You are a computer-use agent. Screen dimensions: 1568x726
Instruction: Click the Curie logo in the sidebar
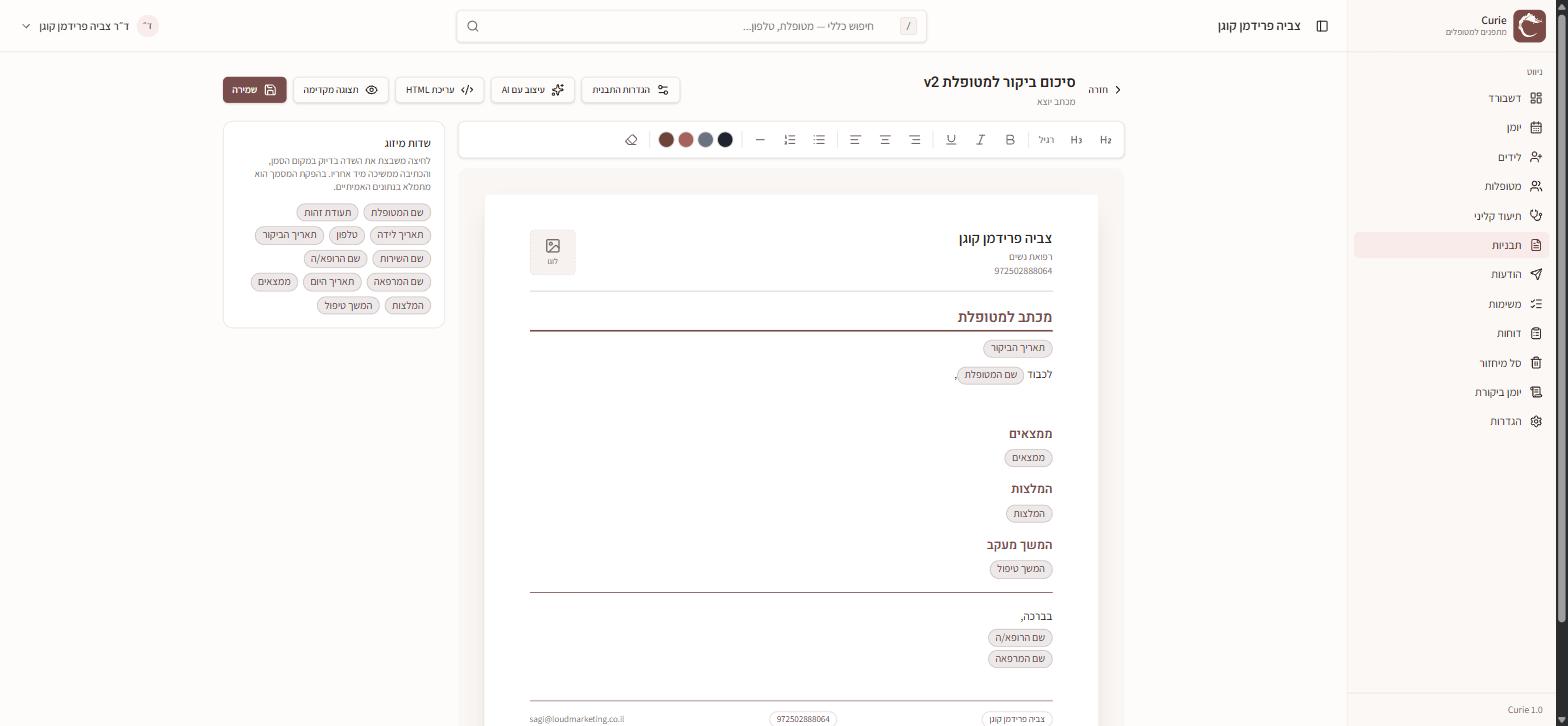tap(1529, 26)
